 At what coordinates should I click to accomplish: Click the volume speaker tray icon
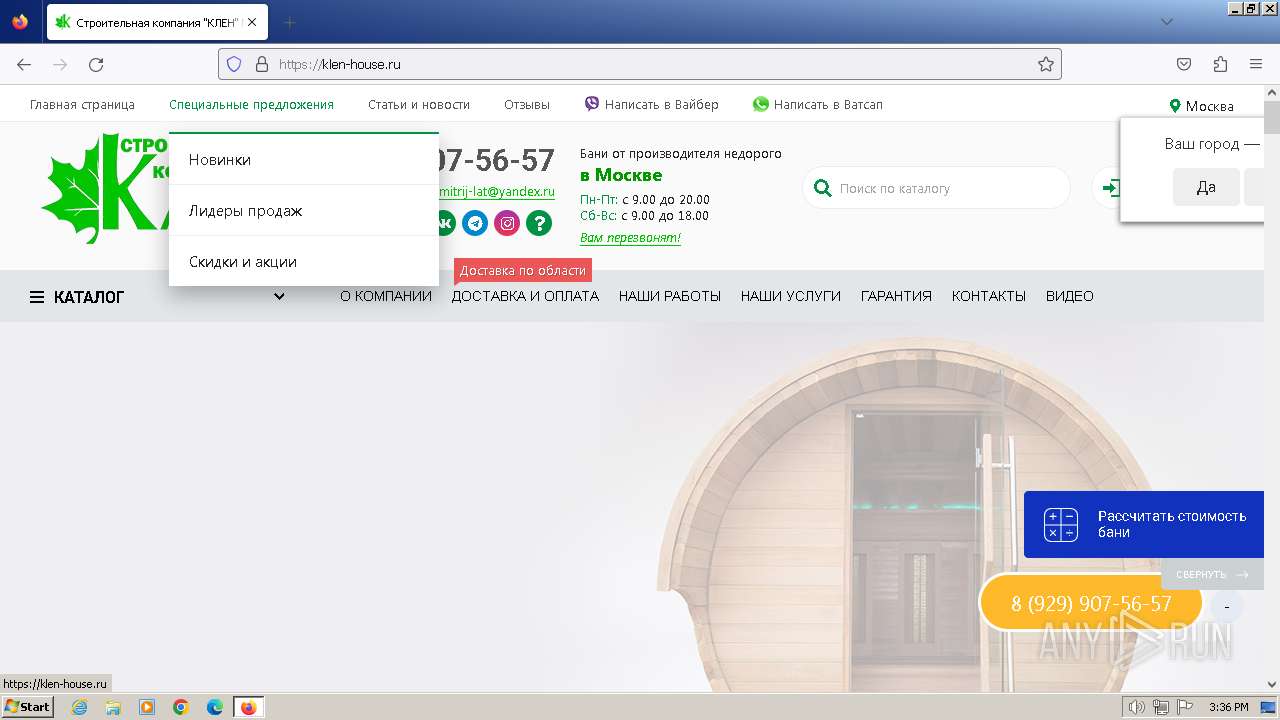click(x=1136, y=707)
